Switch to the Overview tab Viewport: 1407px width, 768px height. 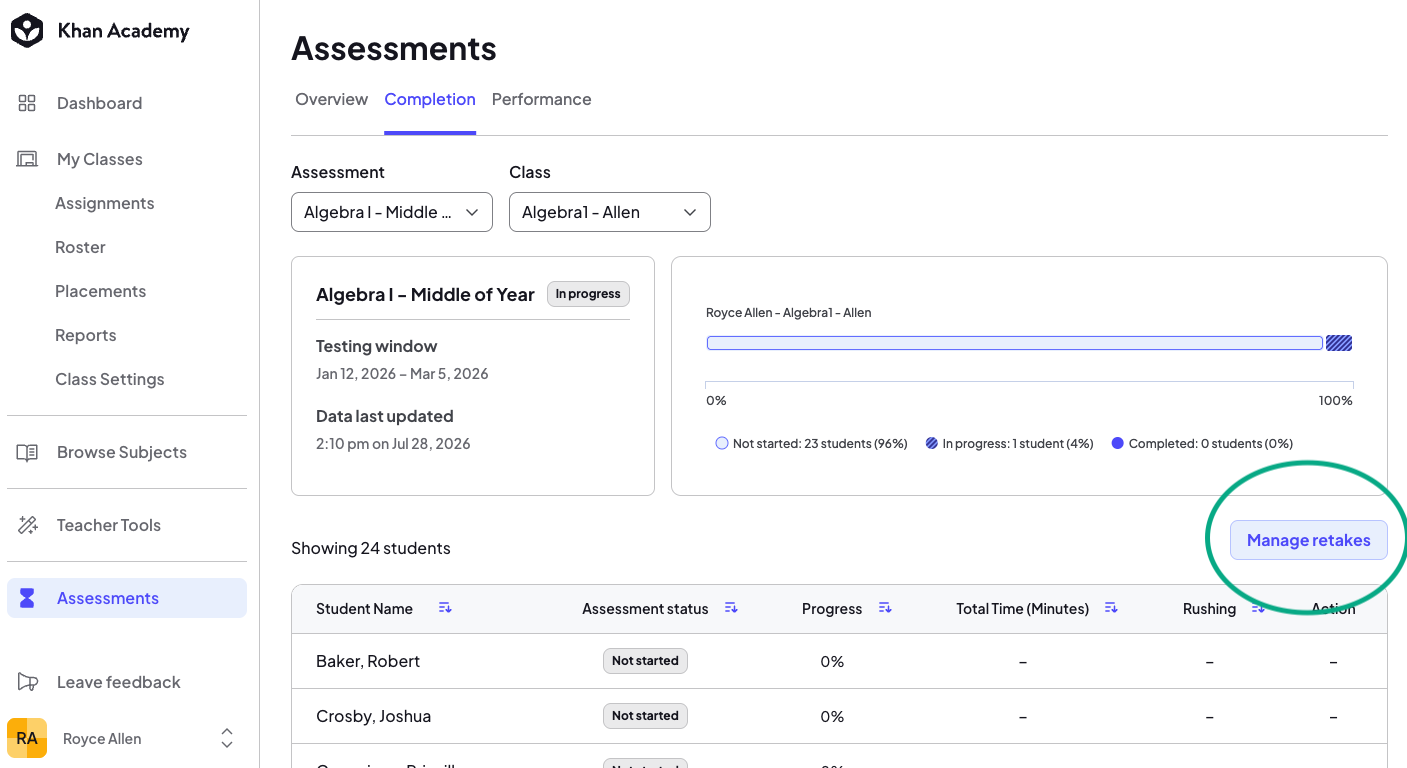click(x=332, y=99)
